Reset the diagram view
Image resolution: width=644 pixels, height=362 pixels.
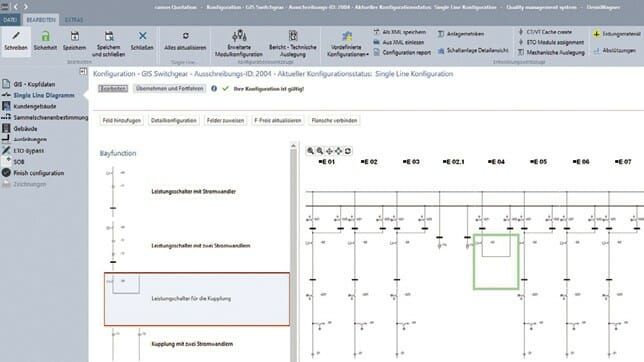click(348, 151)
